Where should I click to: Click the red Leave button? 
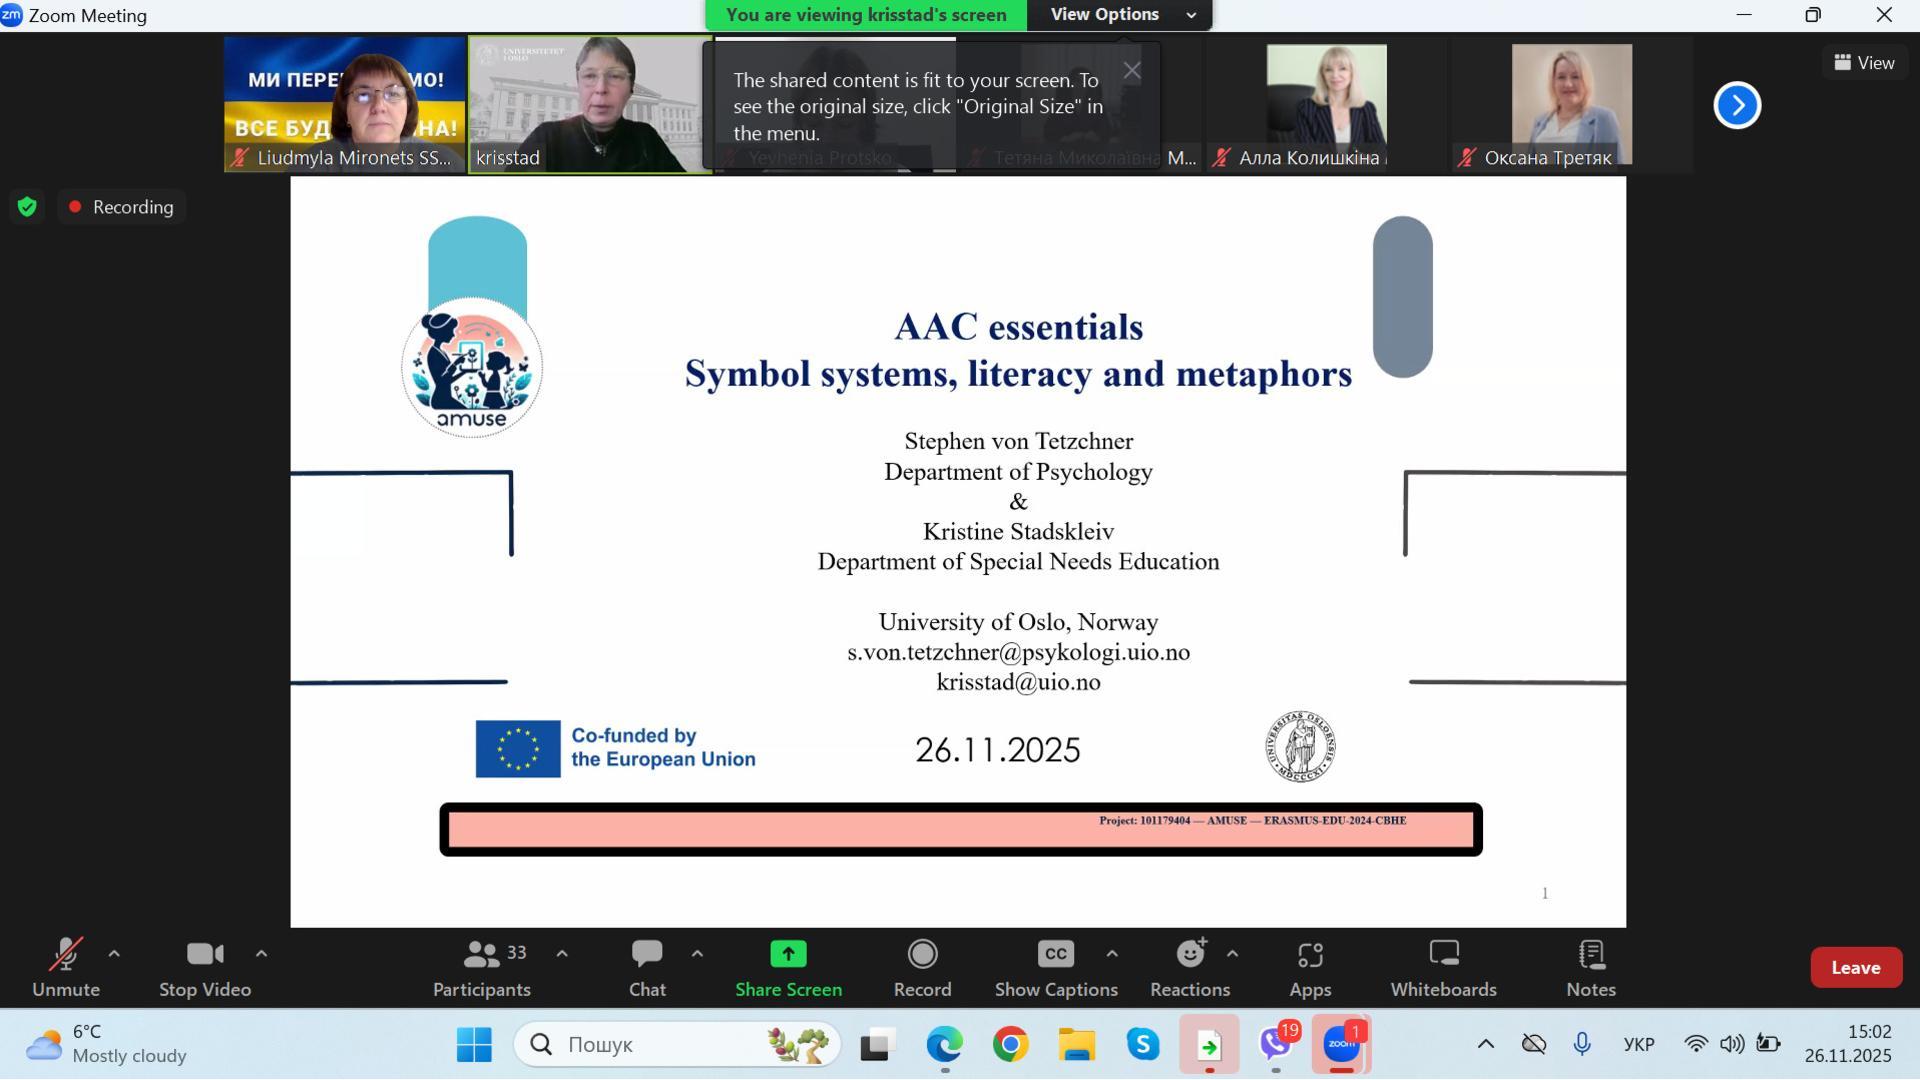click(x=1855, y=967)
